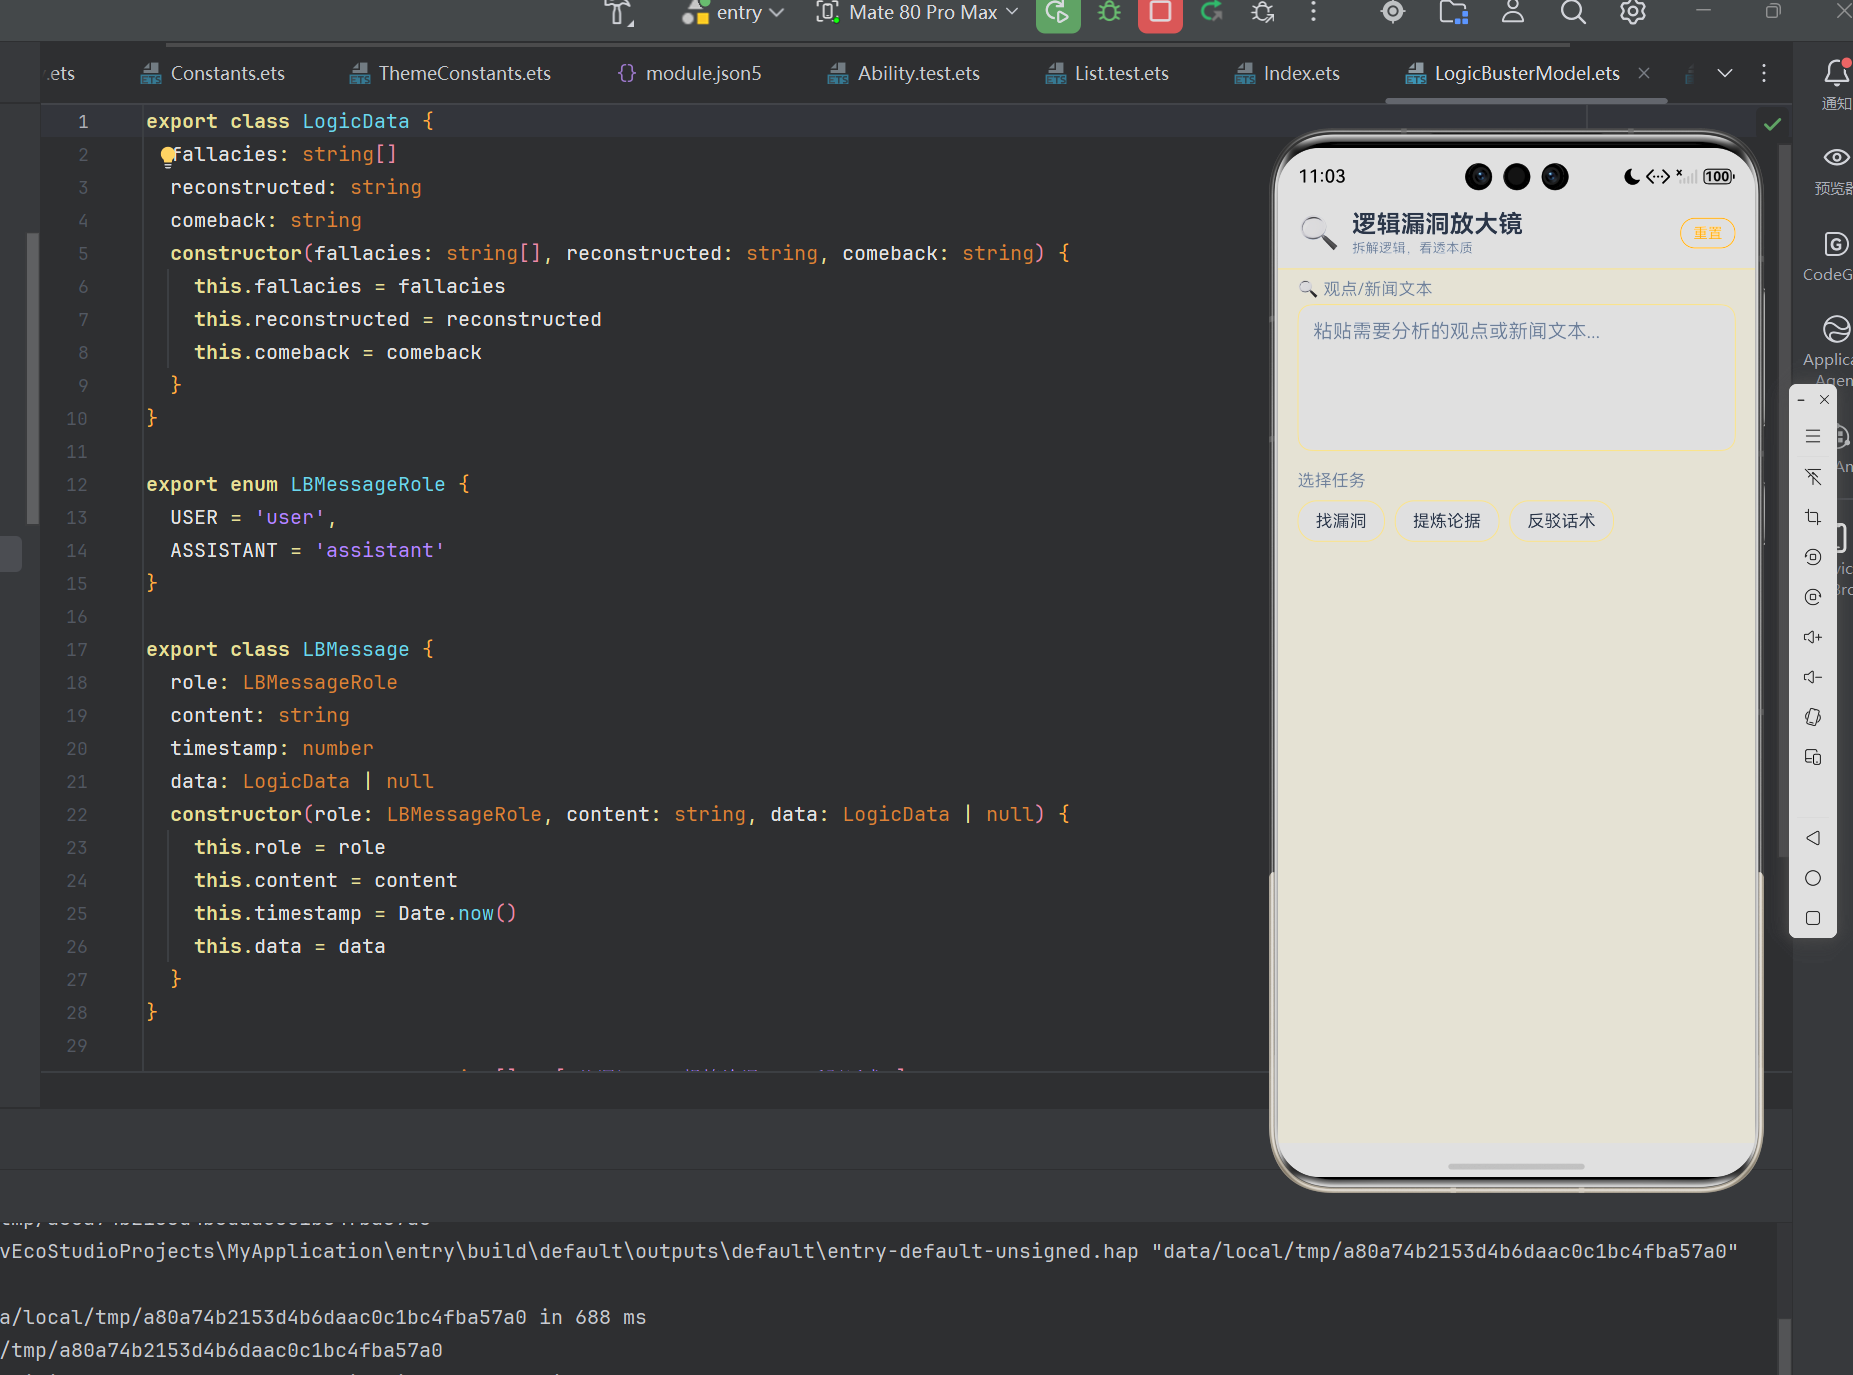The height and width of the screenshot is (1375, 1853).
Task: Open the notifications bell panel
Action: coord(1836,82)
